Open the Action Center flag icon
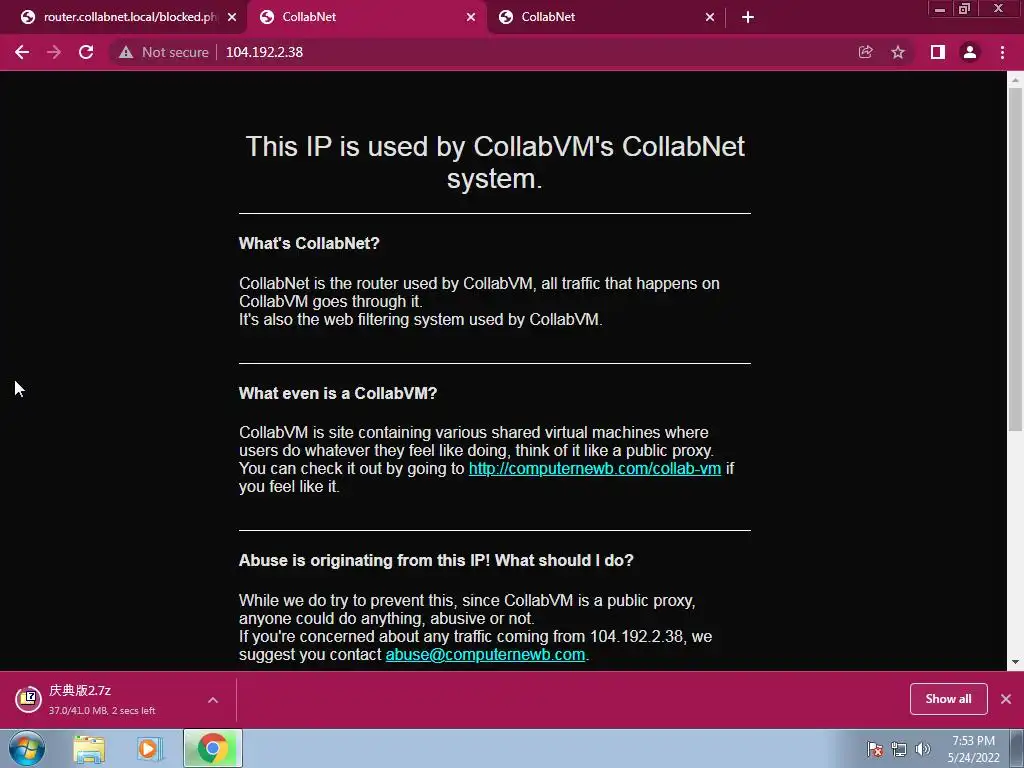Screen dimensions: 1024x768 [x=874, y=749]
